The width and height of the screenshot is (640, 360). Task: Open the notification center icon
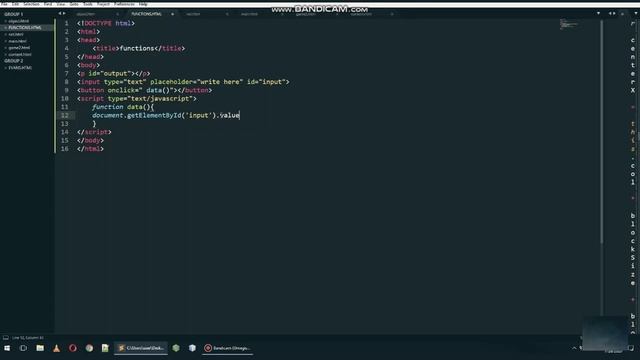pos(631,348)
